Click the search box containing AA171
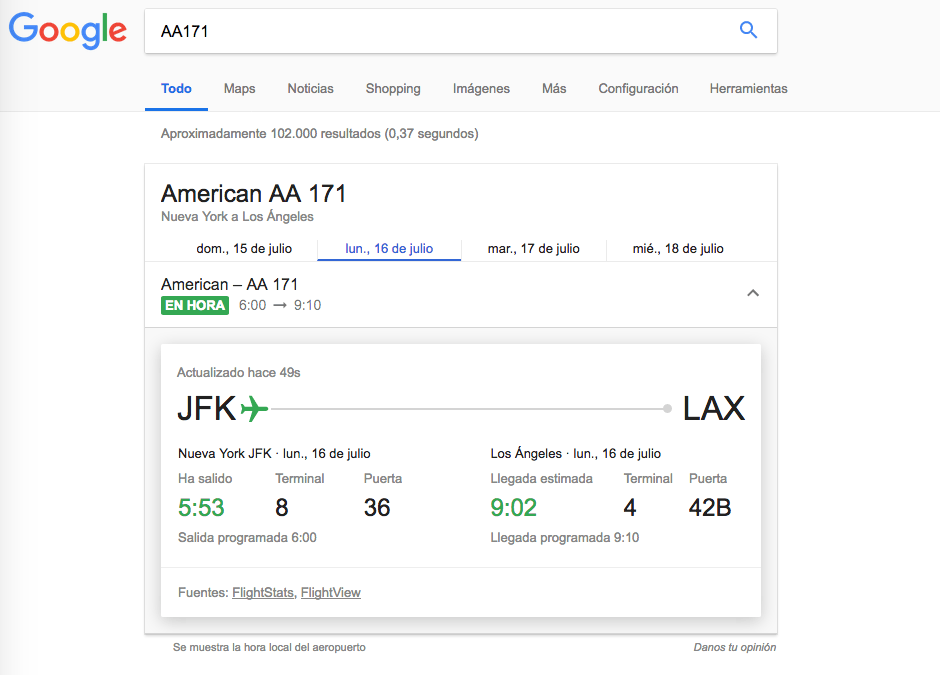 (440, 31)
